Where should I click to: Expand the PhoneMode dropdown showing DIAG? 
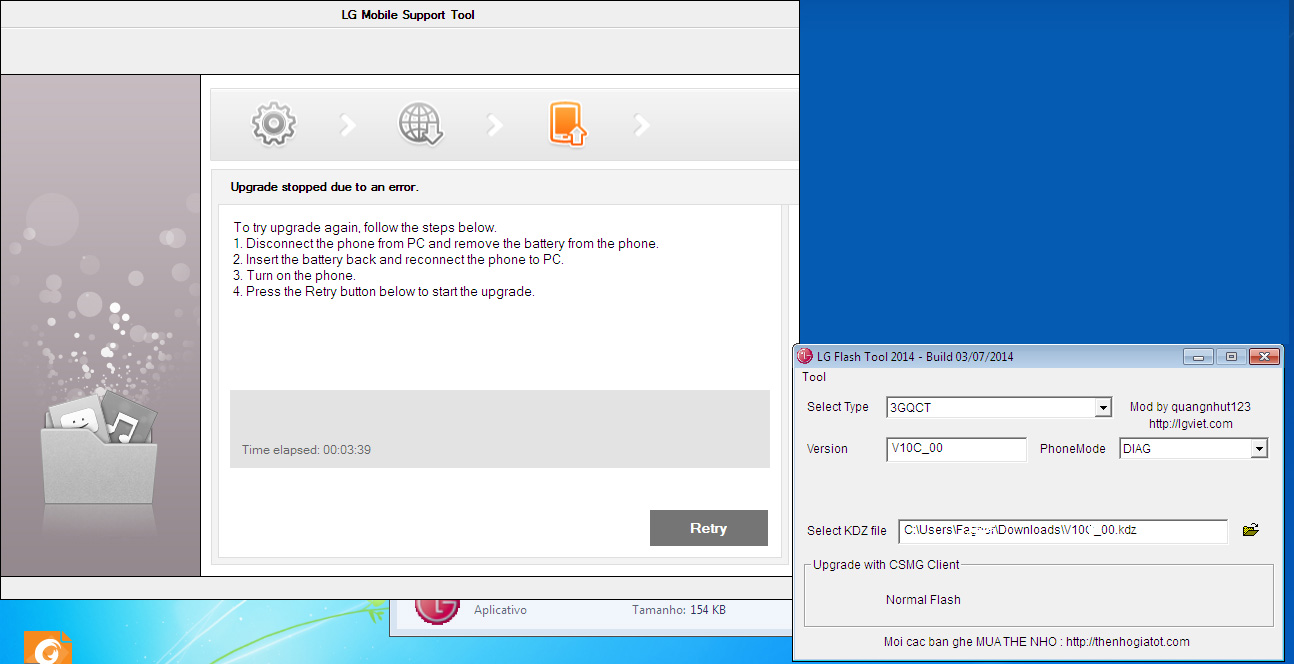click(x=1259, y=449)
